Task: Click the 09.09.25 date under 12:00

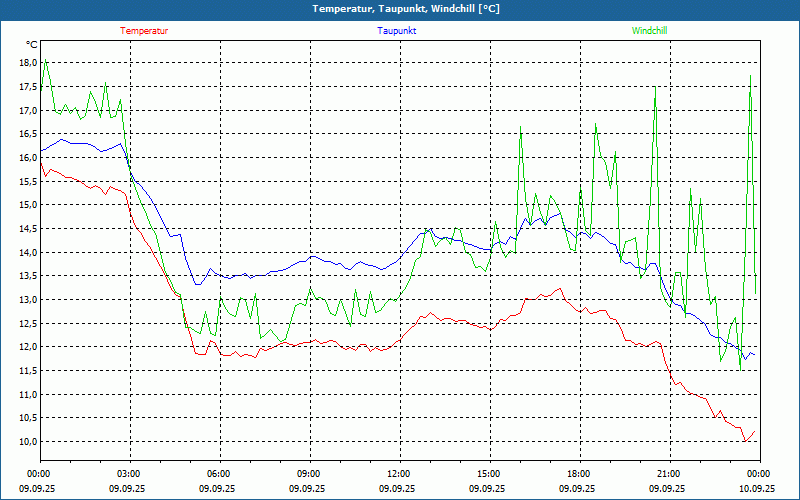Action: pyautogui.click(x=397, y=488)
